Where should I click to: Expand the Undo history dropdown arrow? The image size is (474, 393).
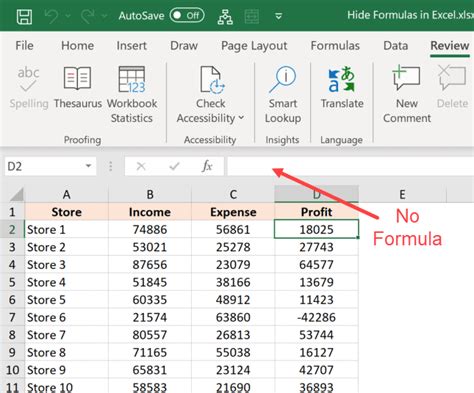68,16
